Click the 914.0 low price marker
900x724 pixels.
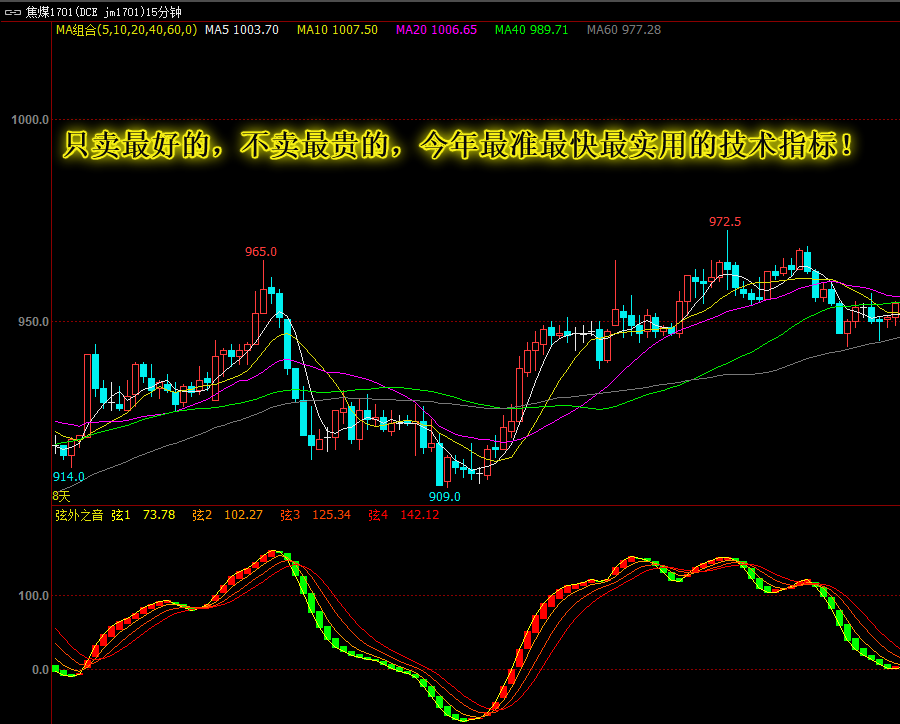pos(68,477)
